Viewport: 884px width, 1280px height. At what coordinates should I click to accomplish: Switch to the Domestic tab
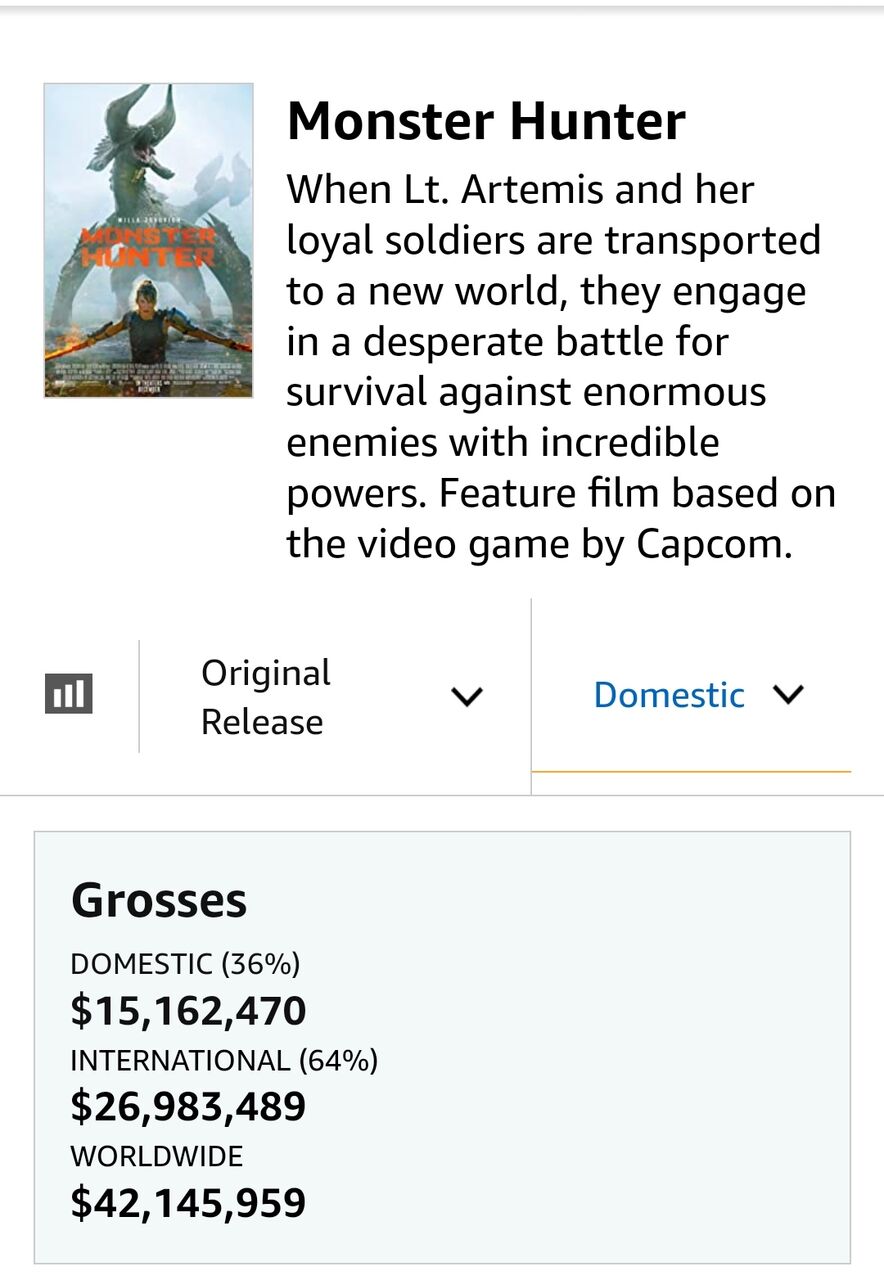tap(668, 695)
